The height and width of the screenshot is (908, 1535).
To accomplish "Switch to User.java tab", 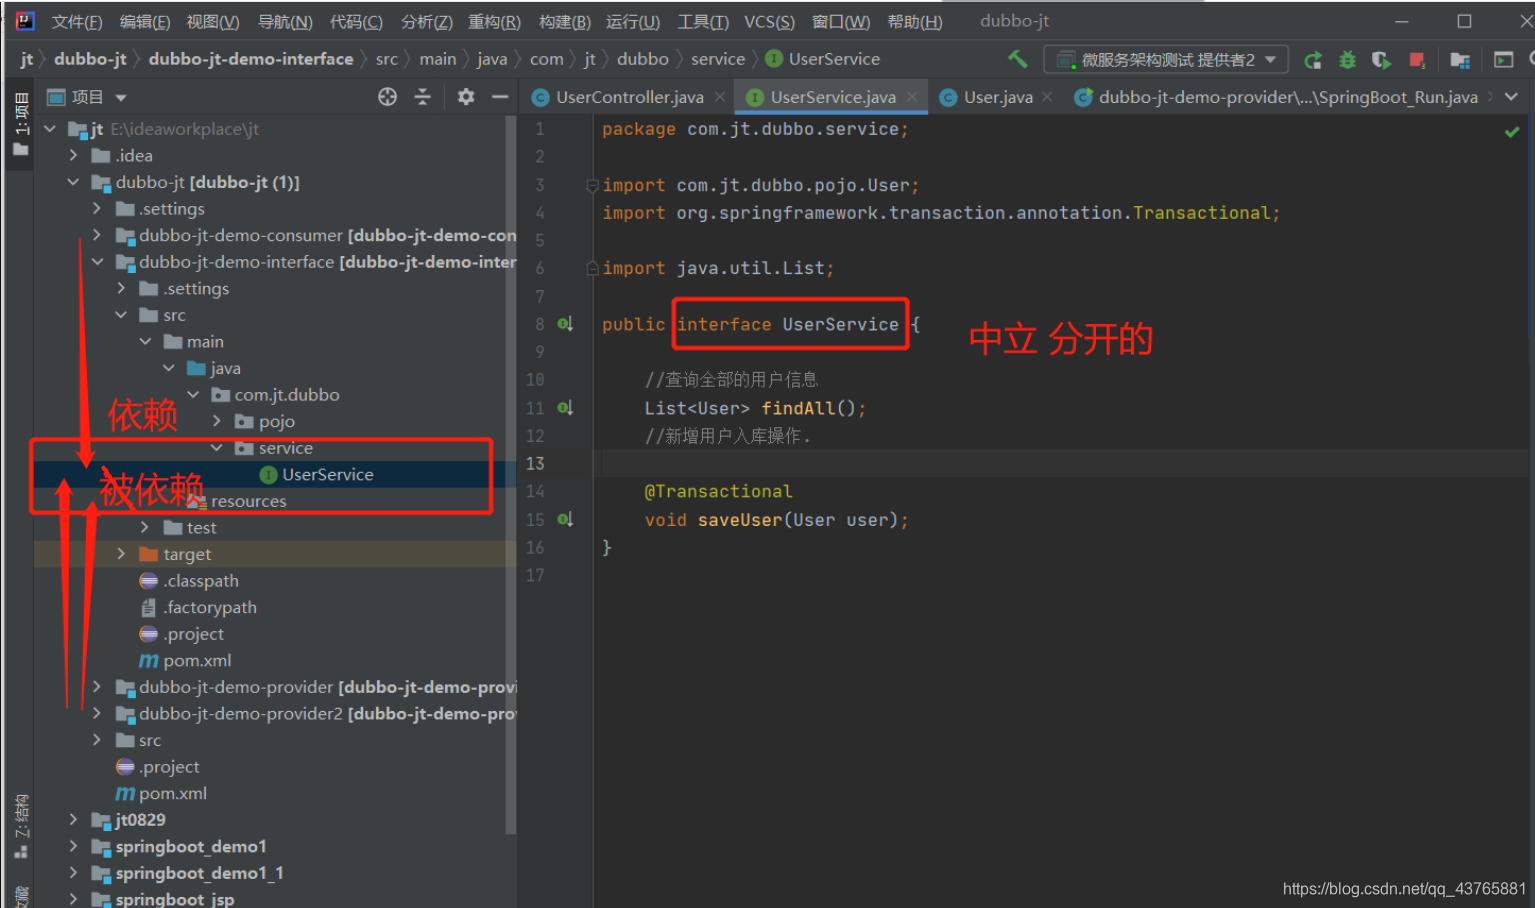I will [x=997, y=97].
